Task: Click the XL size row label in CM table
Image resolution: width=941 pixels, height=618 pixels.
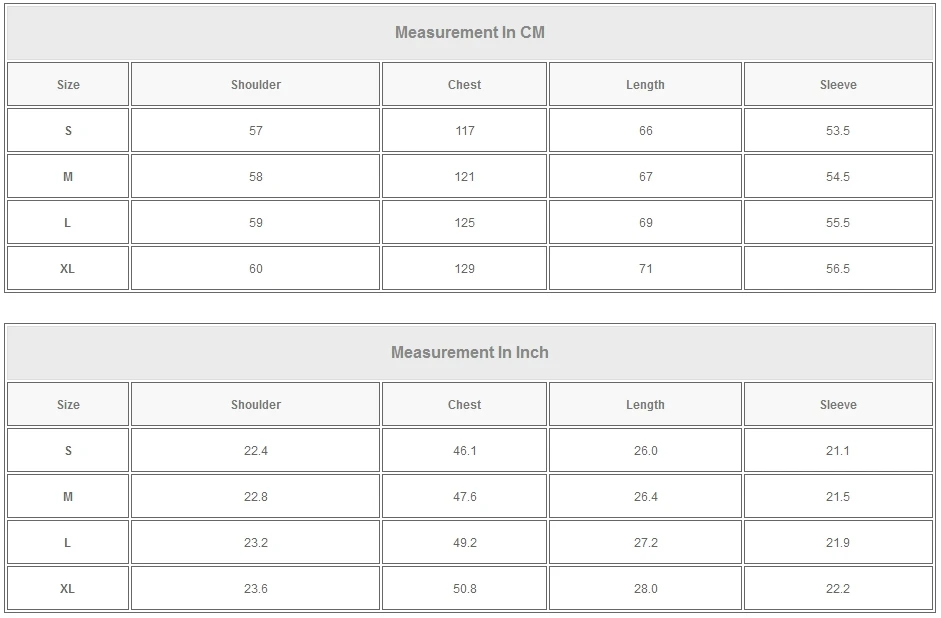Action: (x=68, y=269)
